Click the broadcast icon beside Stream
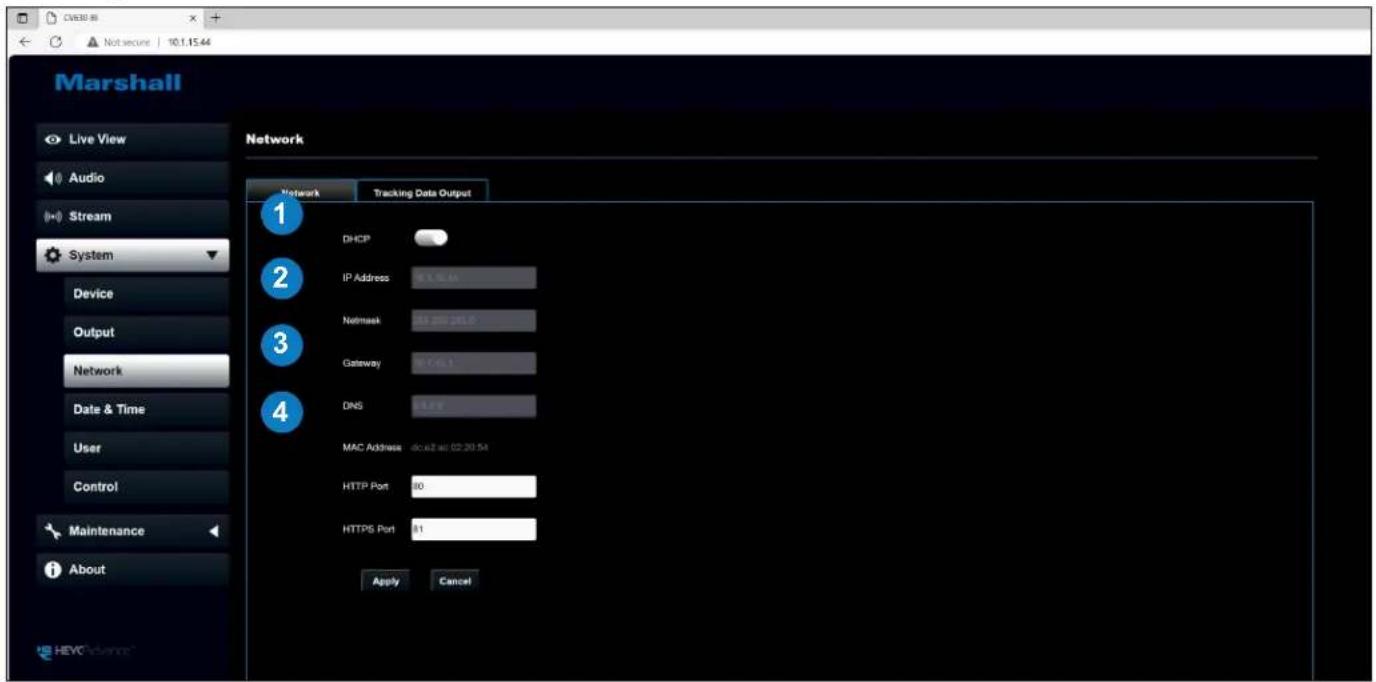1376x682 pixels. tap(52, 216)
